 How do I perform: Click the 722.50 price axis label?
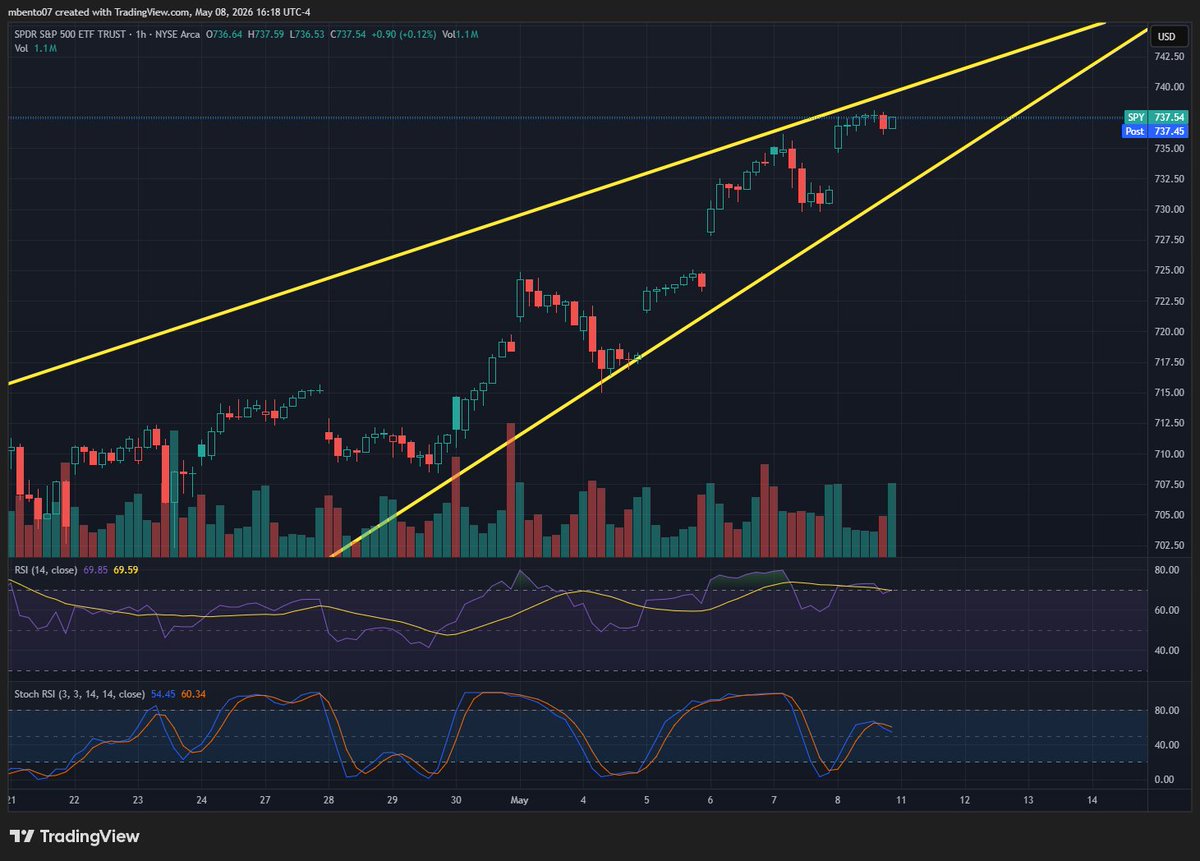coord(1169,301)
